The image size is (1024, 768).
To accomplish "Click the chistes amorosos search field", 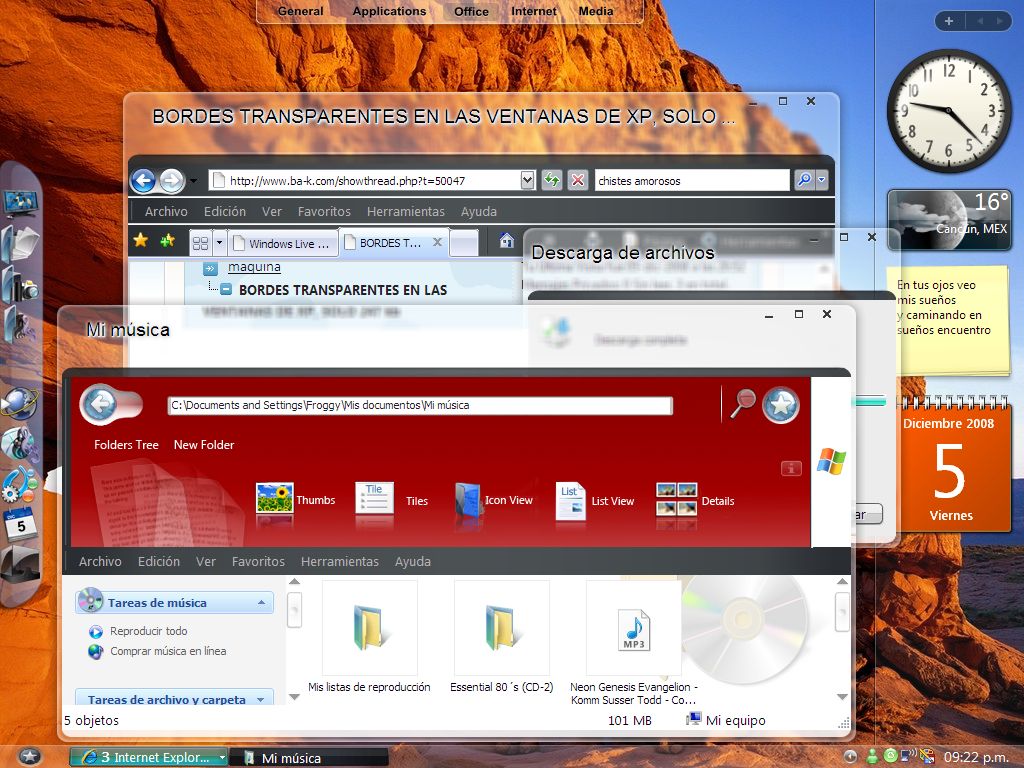I will click(692, 180).
